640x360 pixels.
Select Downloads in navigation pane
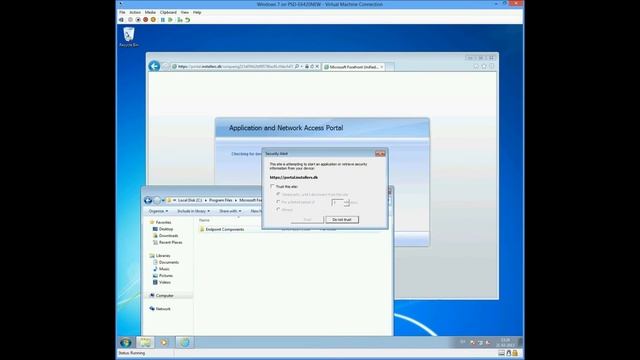point(165,236)
